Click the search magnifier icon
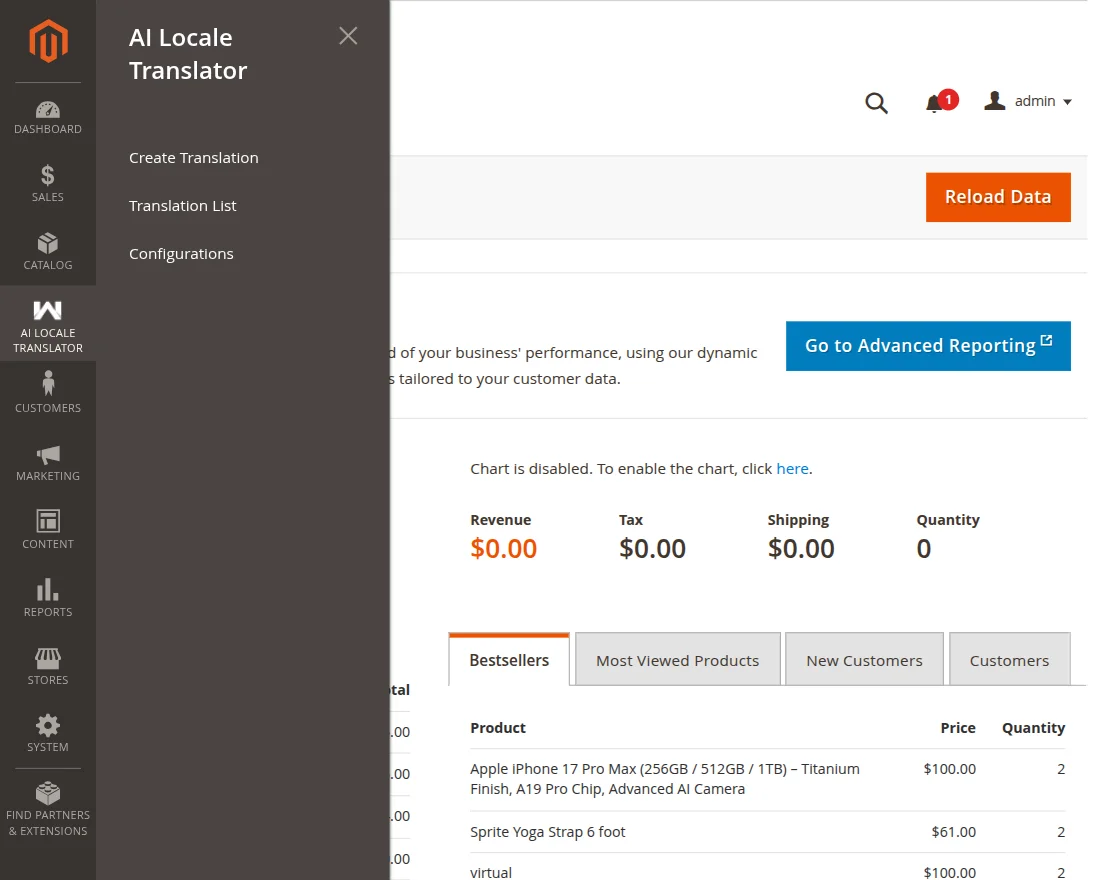The image size is (1120, 880). point(876,103)
